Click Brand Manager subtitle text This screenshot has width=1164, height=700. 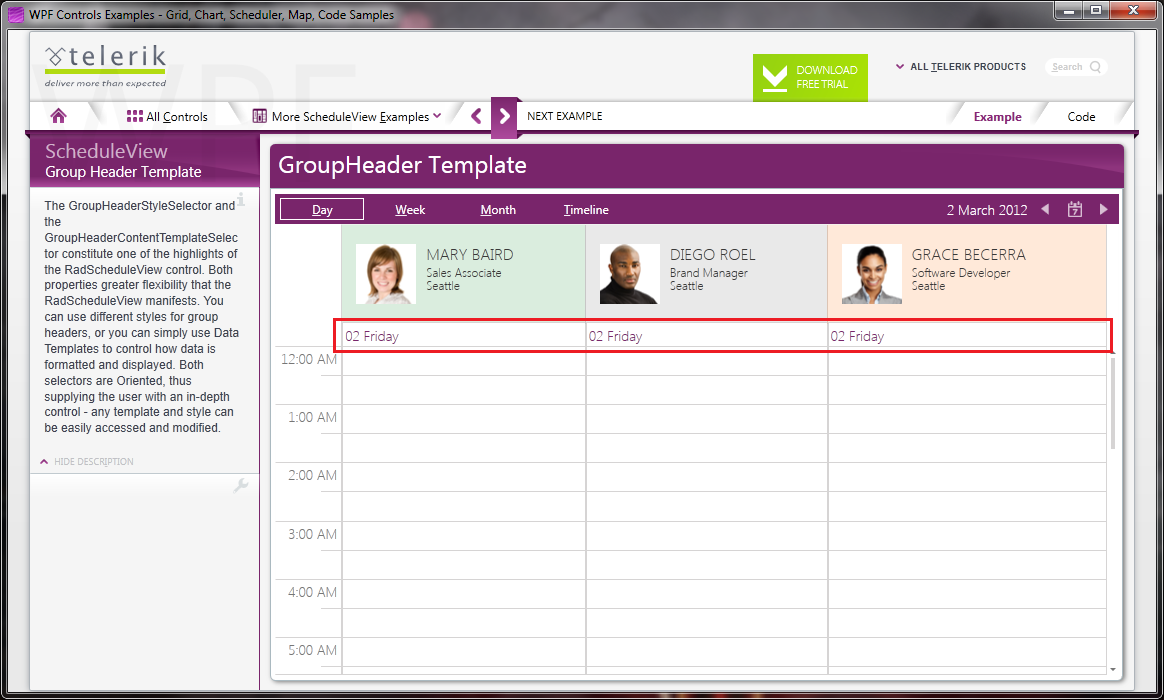pos(709,273)
